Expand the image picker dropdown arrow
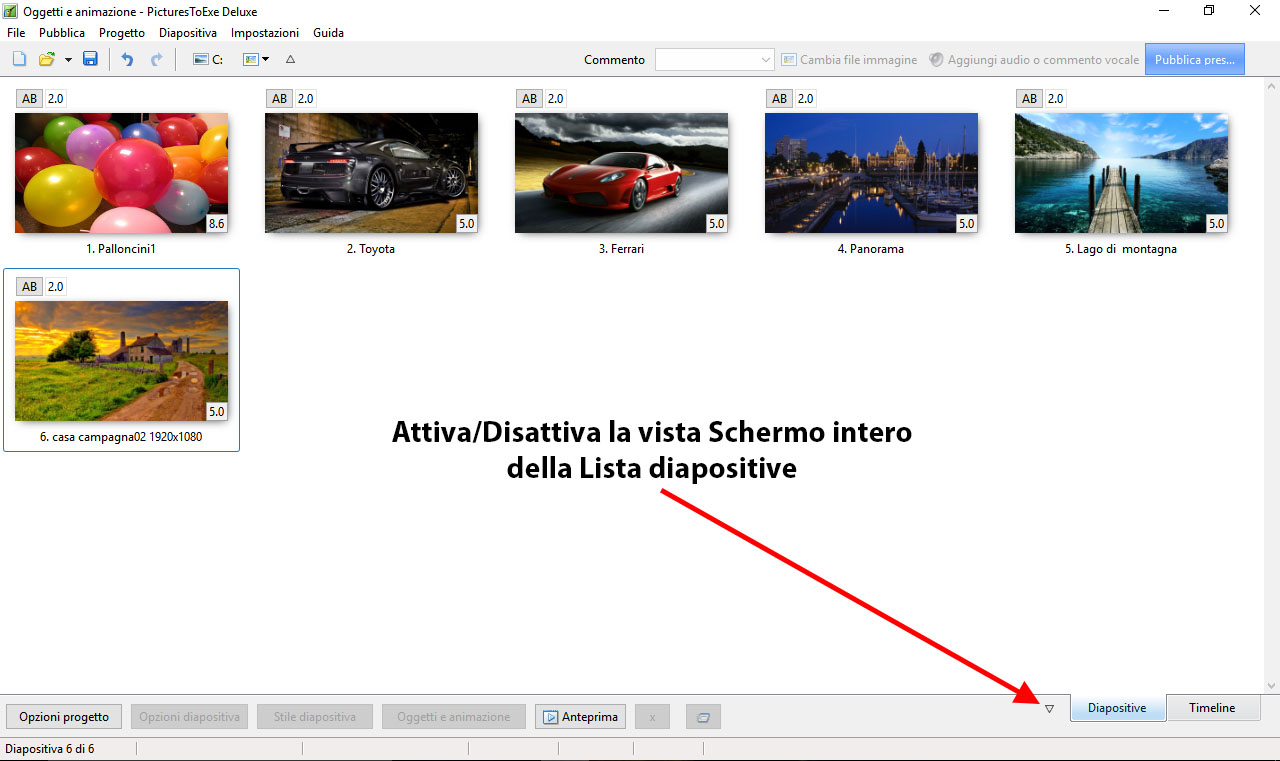 (x=264, y=59)
